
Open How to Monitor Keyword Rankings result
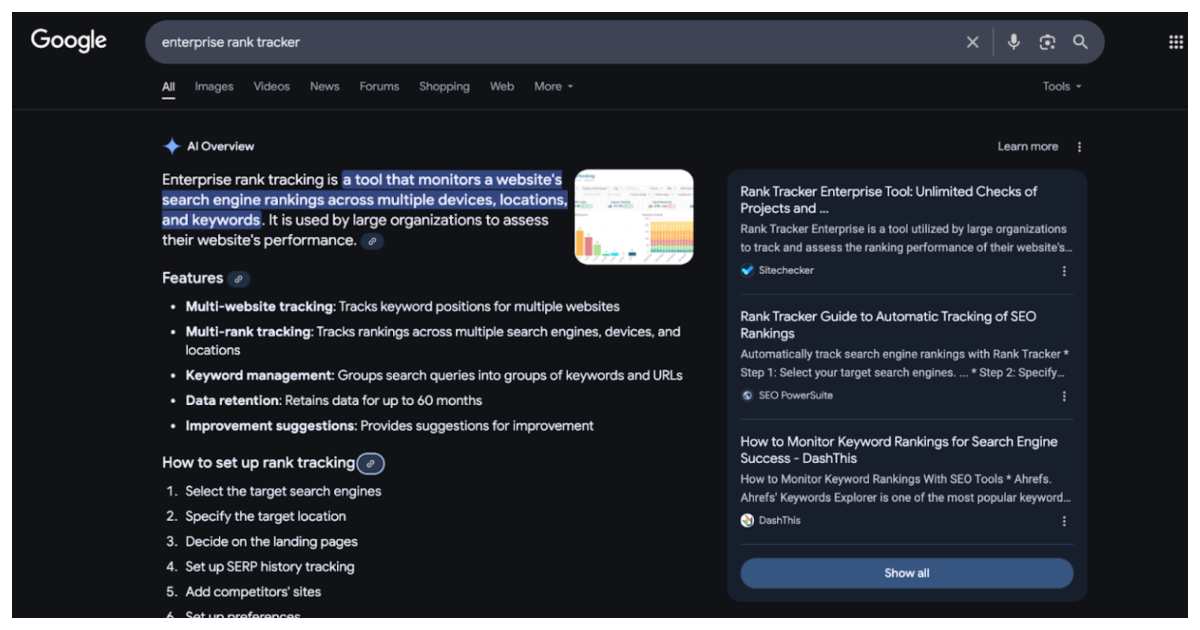[898, 450]
